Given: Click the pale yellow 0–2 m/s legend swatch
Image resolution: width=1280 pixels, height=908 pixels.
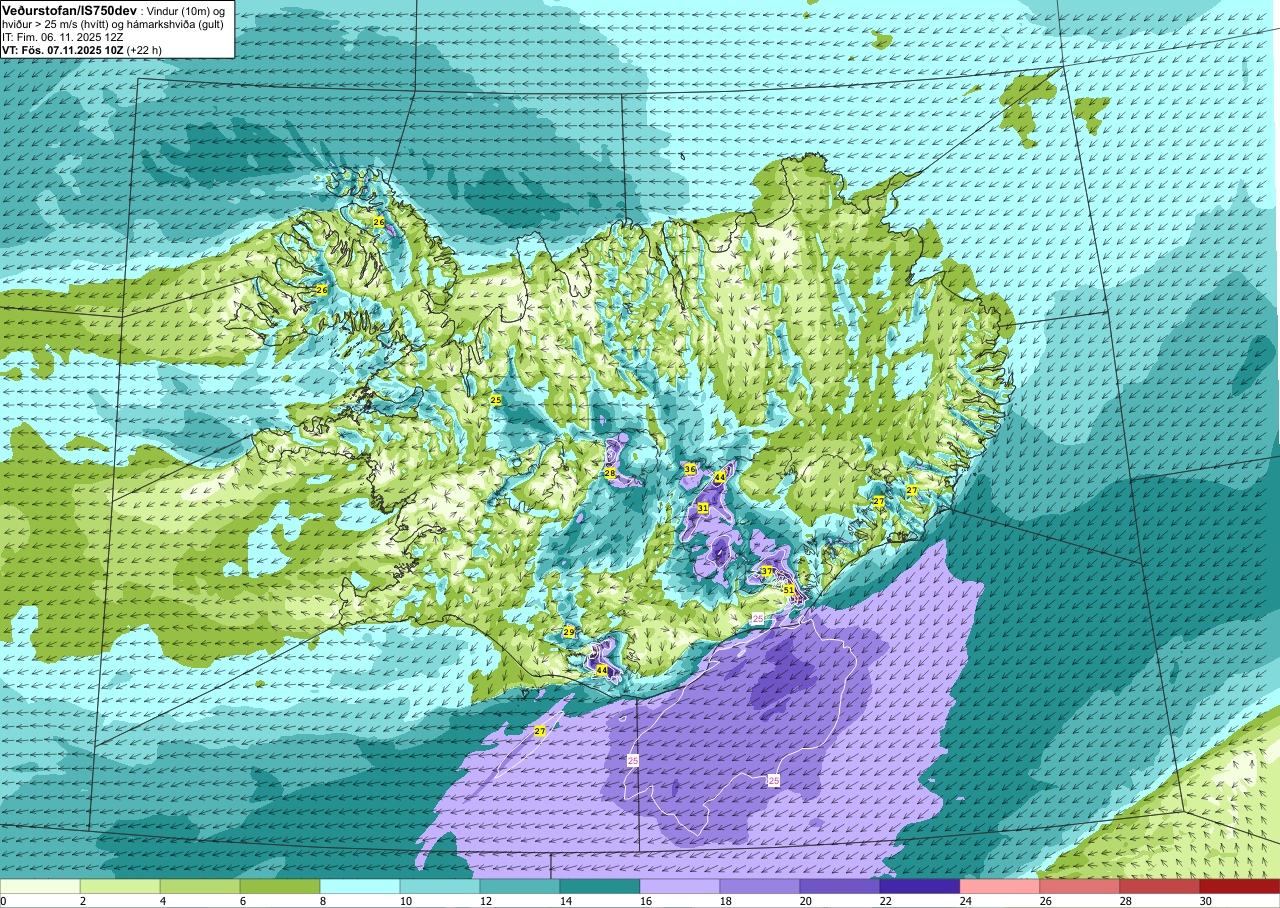Looking at the screenshot, I should point(40,886).
